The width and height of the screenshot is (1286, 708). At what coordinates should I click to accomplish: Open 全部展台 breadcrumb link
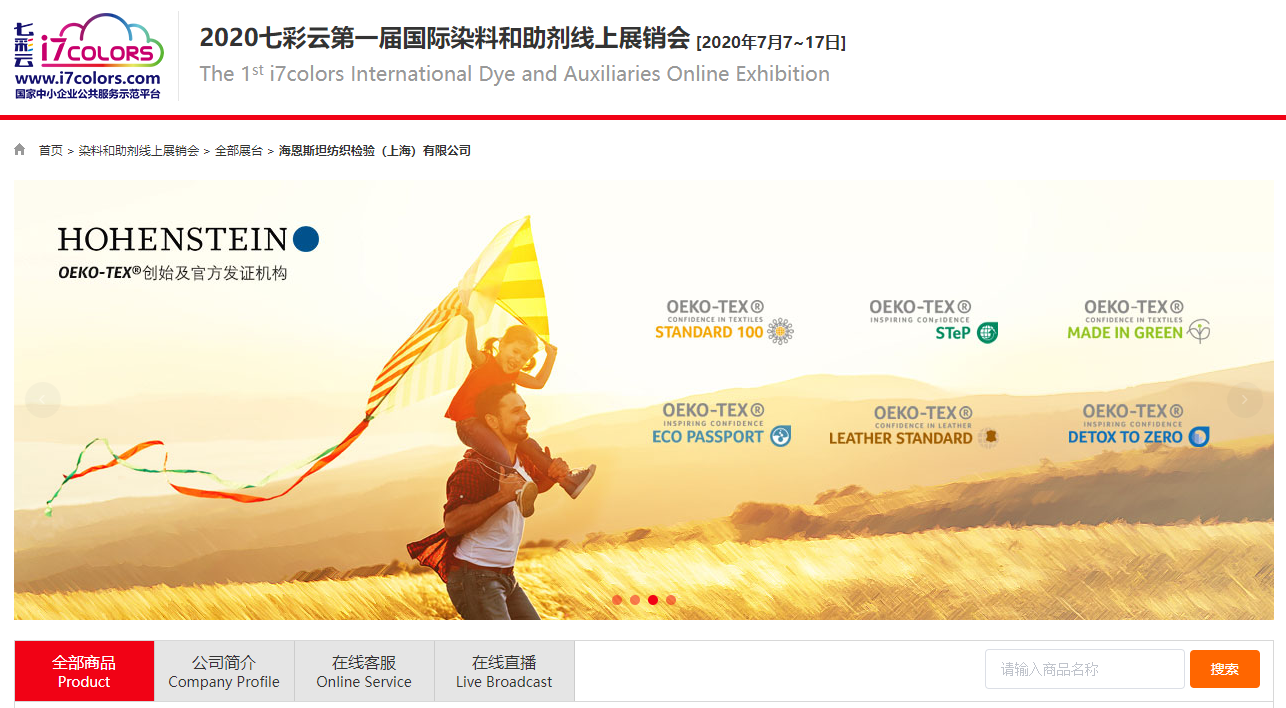click(x=239, y=151)
